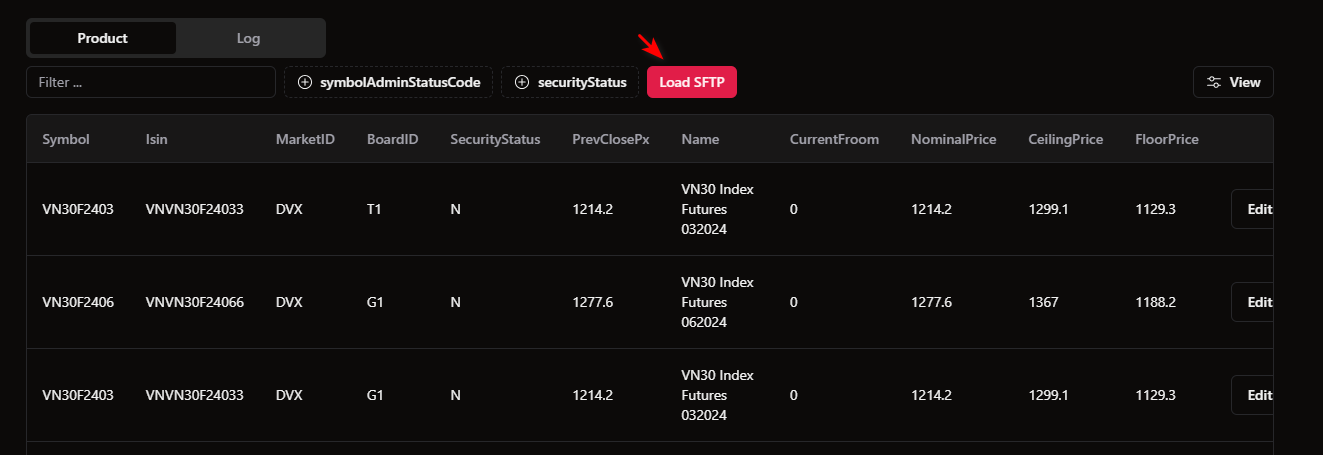Viewport: 1323px width, 455px height.
Task: Click the SecurityStatus column header
Action: (495, 139)
